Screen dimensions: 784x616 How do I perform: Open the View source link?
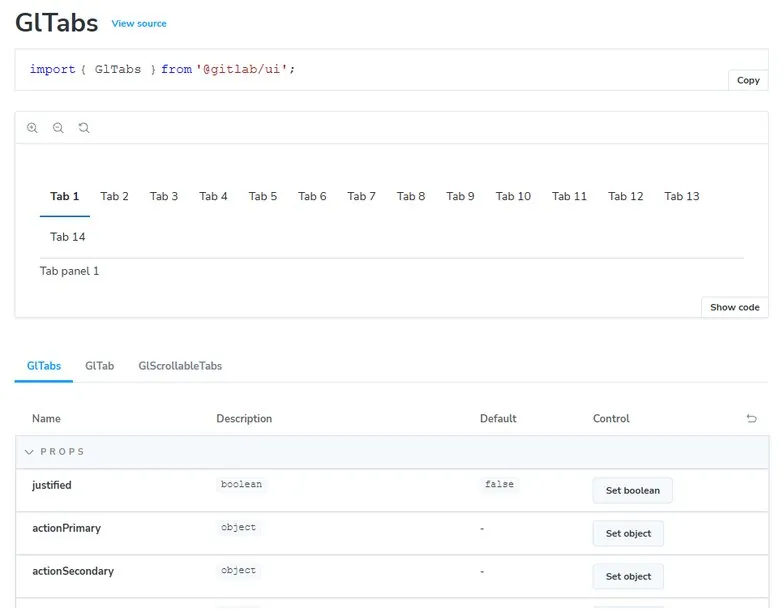pyautogui.click(x=139, y=23)
